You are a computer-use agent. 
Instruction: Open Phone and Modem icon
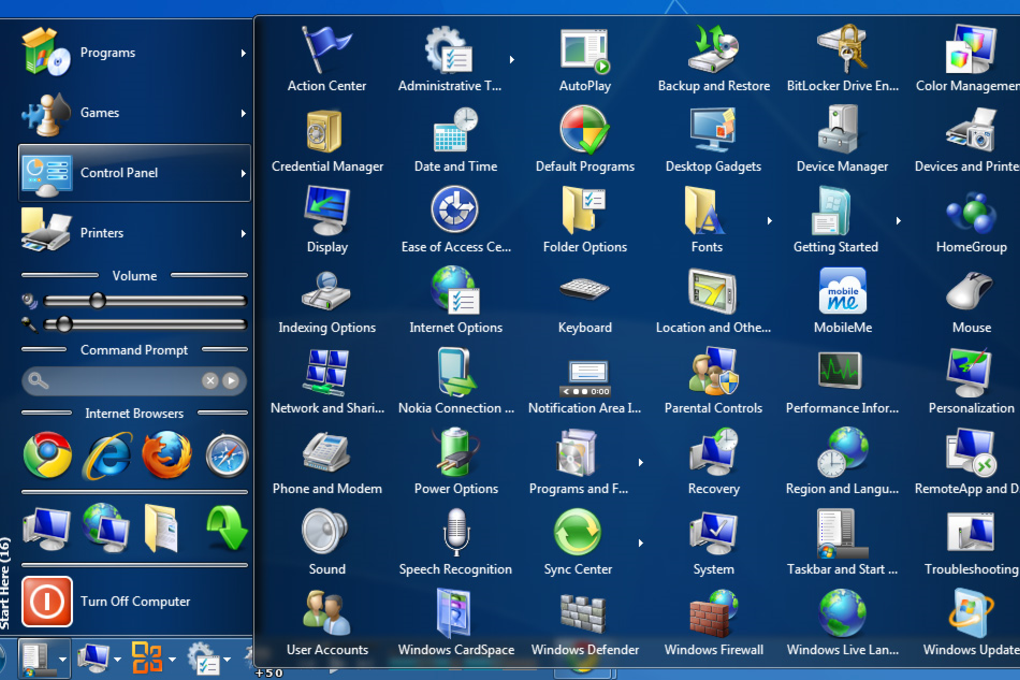pyautogui.click(x=327, y=452)
